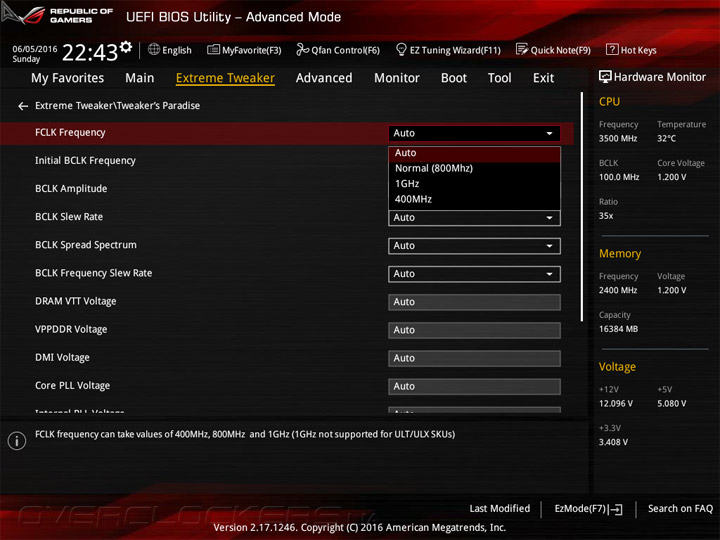This screenshot has height=540, width=720.
Task: Switch to EzMode(F7)
Action: tap(589, 509)
